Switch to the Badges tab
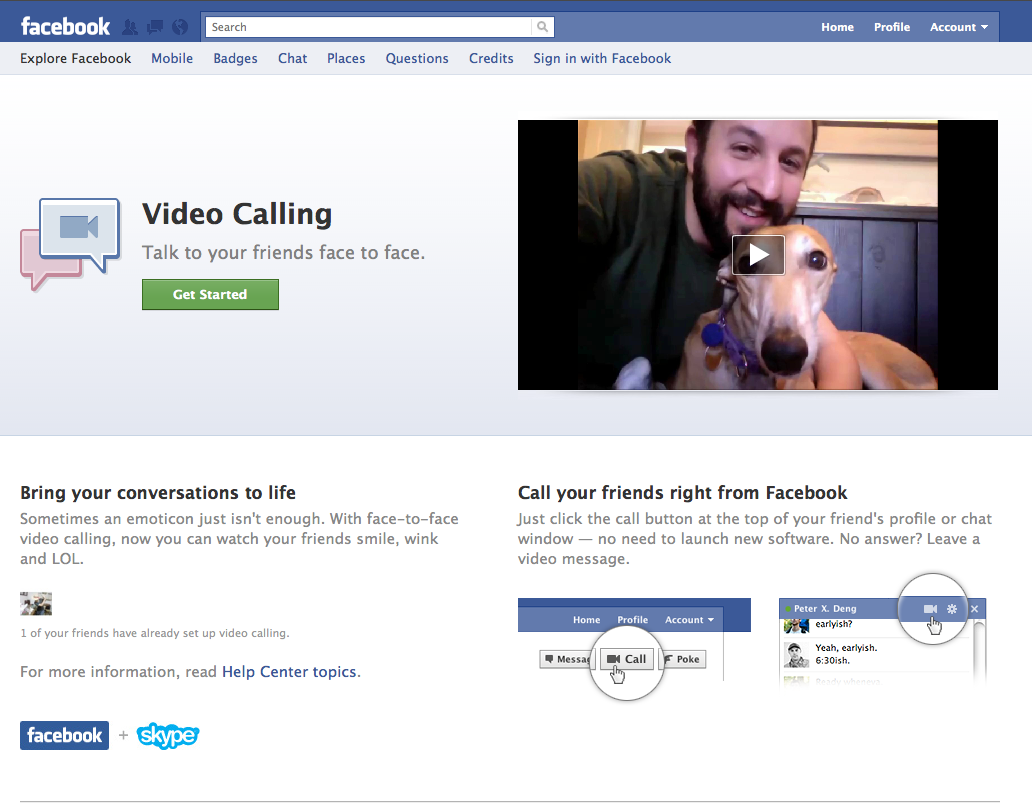Viewport: 1032px width, 803px height. [235, 59]
